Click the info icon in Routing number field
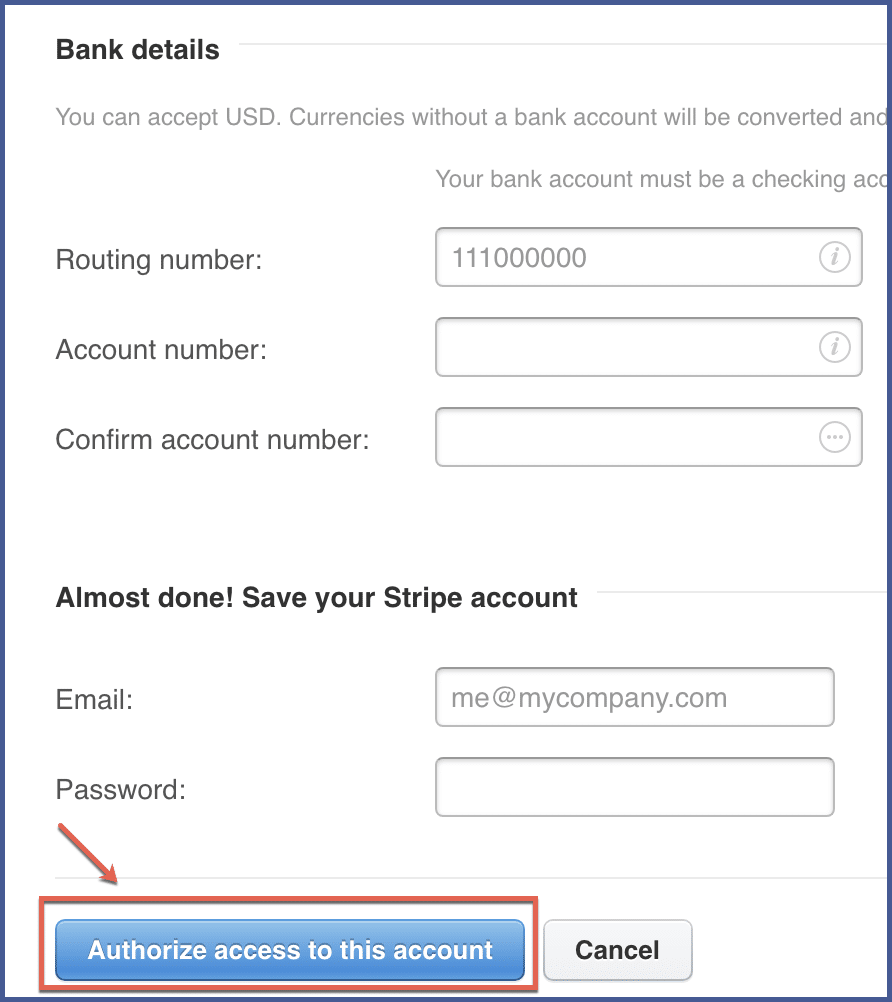 (x=834, y=257)
